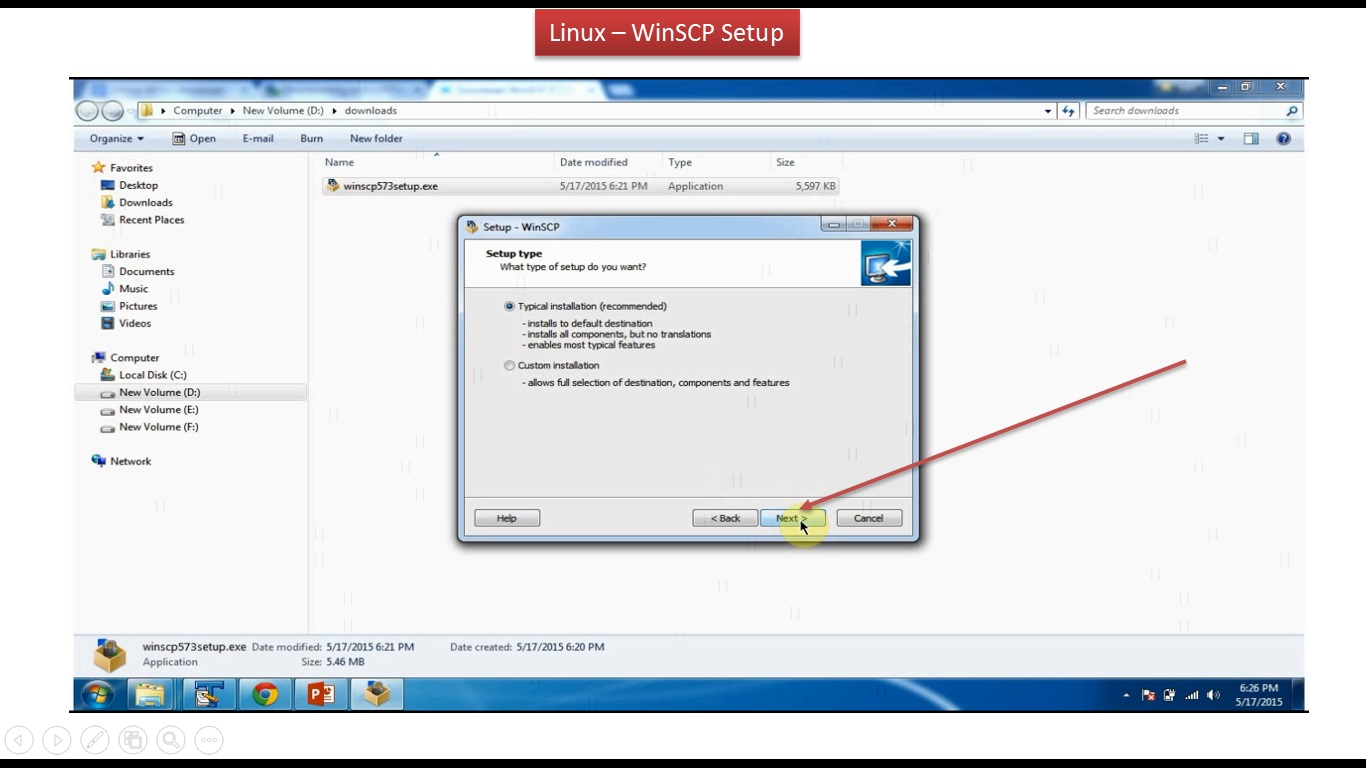Expand the view options dropdown arrow

pos(1221,139)
